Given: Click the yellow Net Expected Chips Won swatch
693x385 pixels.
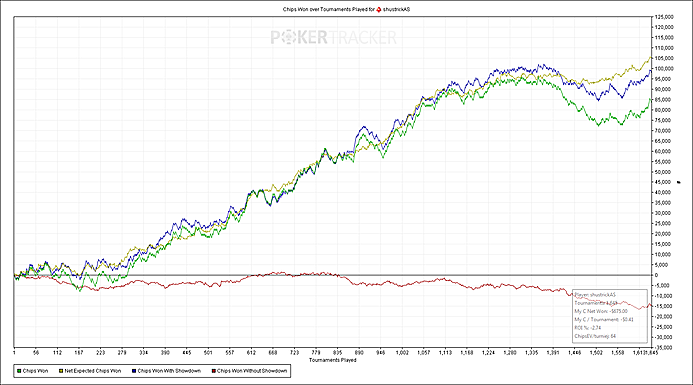Looking at the screenshot, I should click(x=61, y=371).
